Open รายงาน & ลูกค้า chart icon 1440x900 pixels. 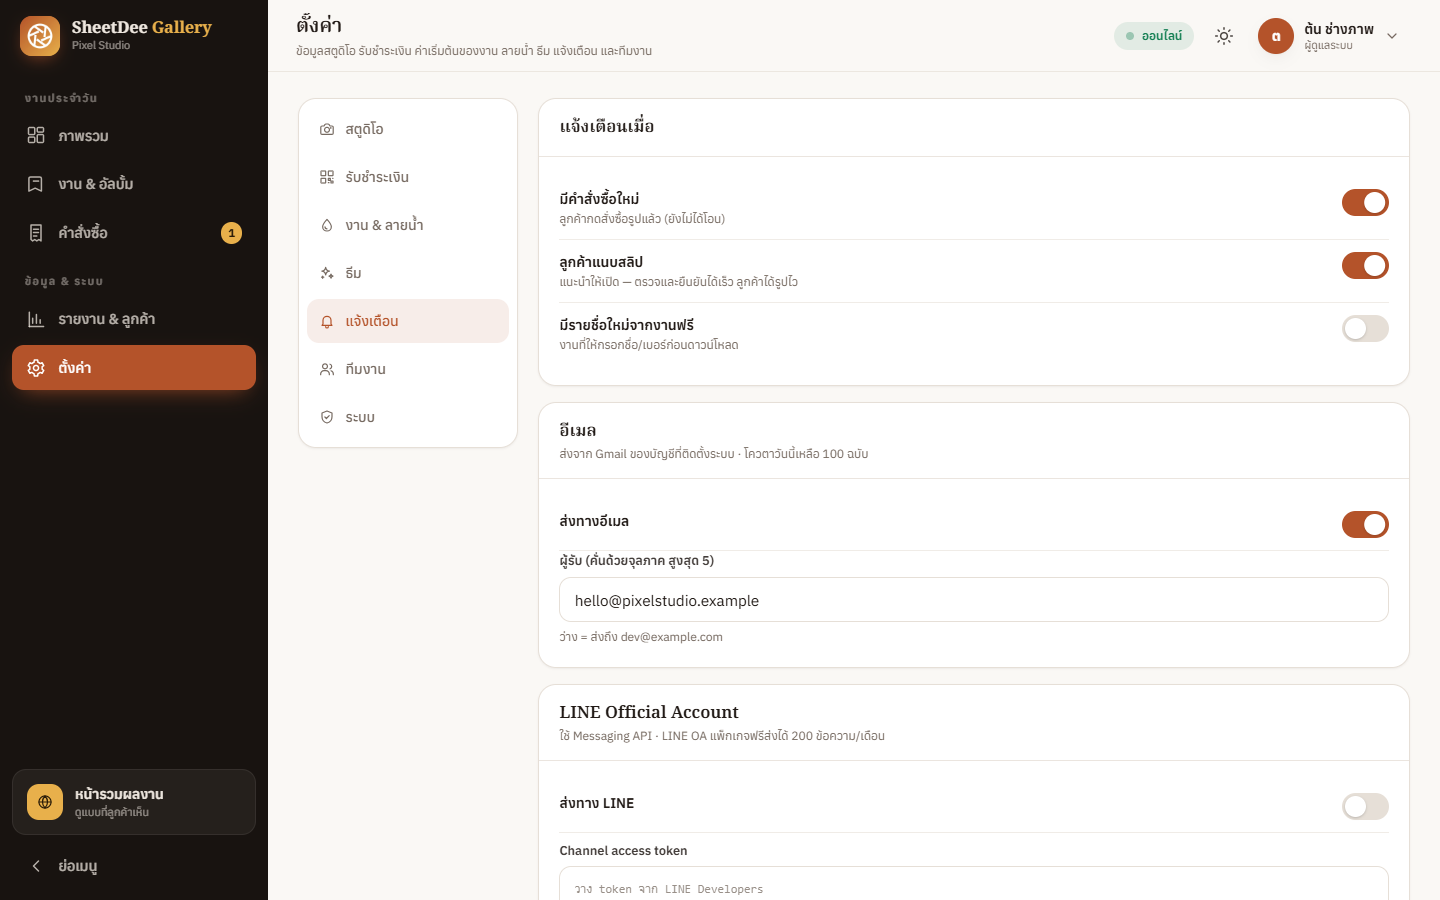click(36, 319)
